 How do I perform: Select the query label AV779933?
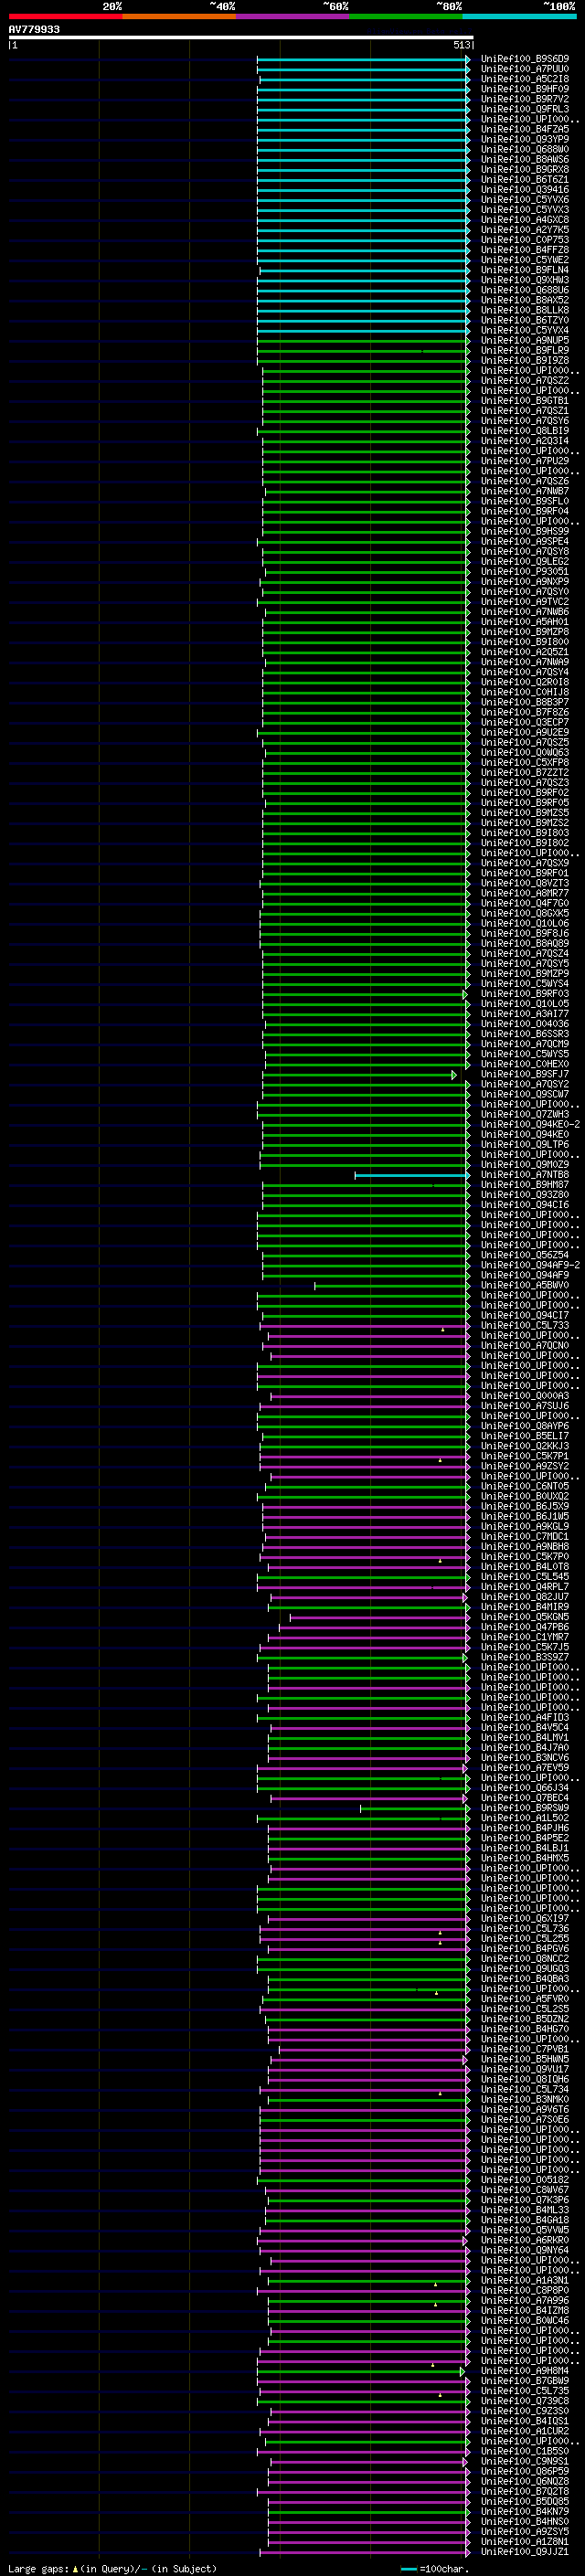point(34,30)
